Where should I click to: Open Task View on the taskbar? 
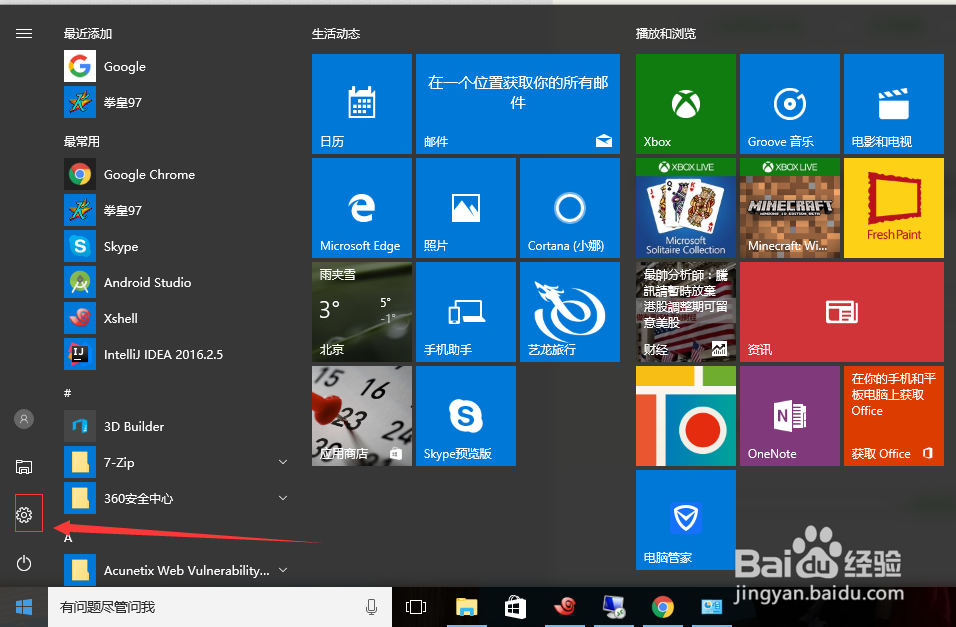click(x=416, y=607)
